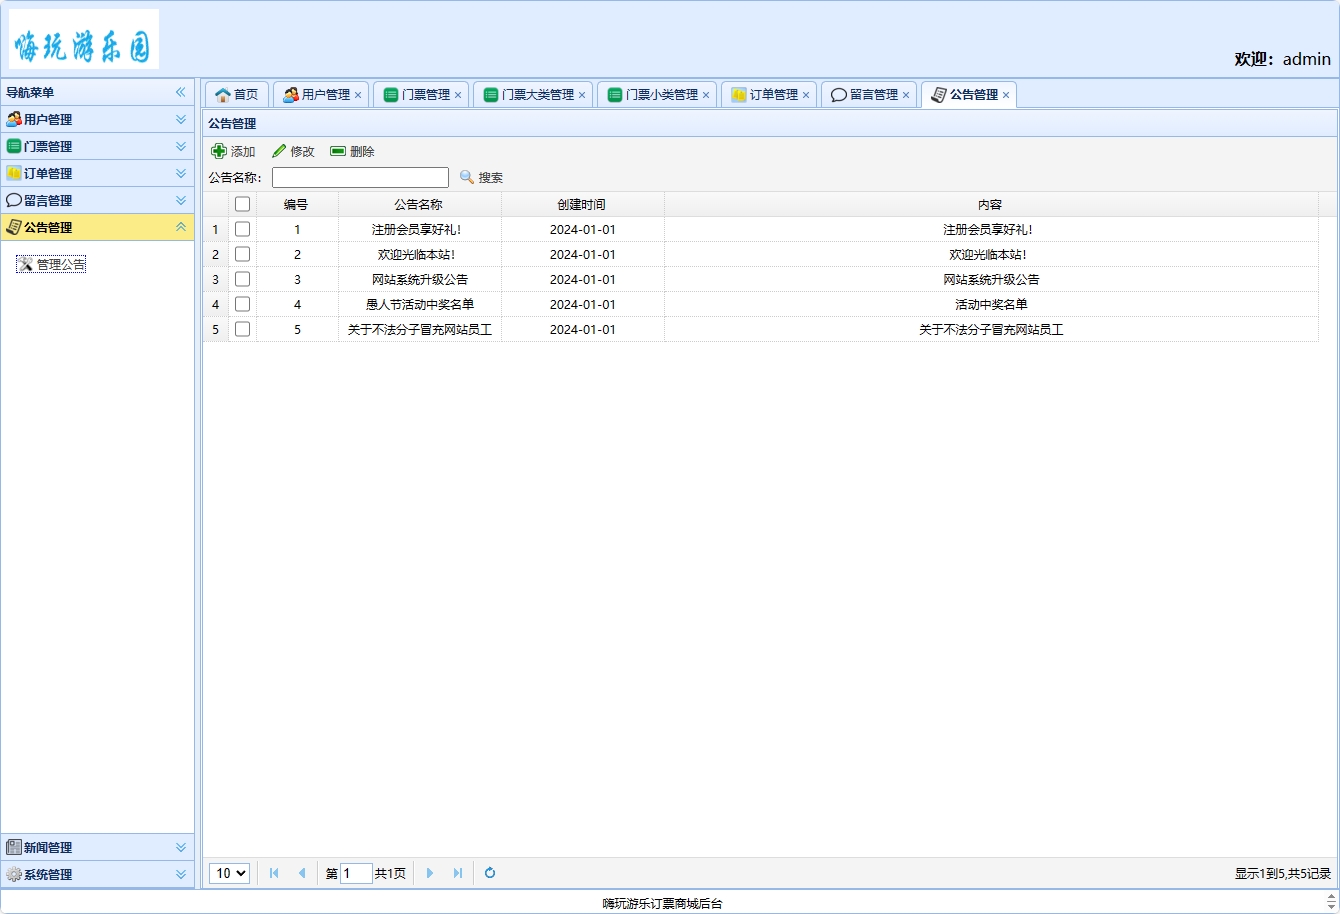Click the 公告名称 search input field
This screenshot has height=914, width=1340.
coord(360,177)
